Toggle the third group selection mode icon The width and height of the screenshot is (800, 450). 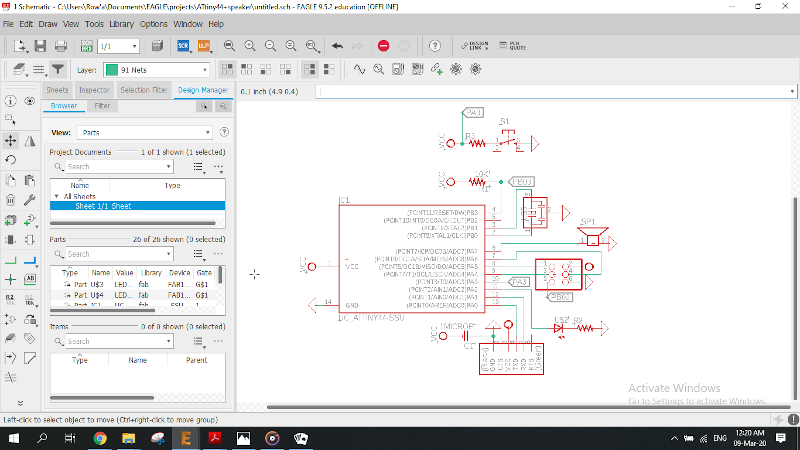[266, 69]
